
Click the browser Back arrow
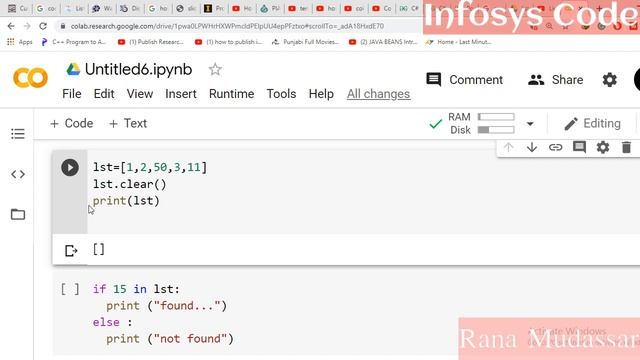click(x=11, y=26)
